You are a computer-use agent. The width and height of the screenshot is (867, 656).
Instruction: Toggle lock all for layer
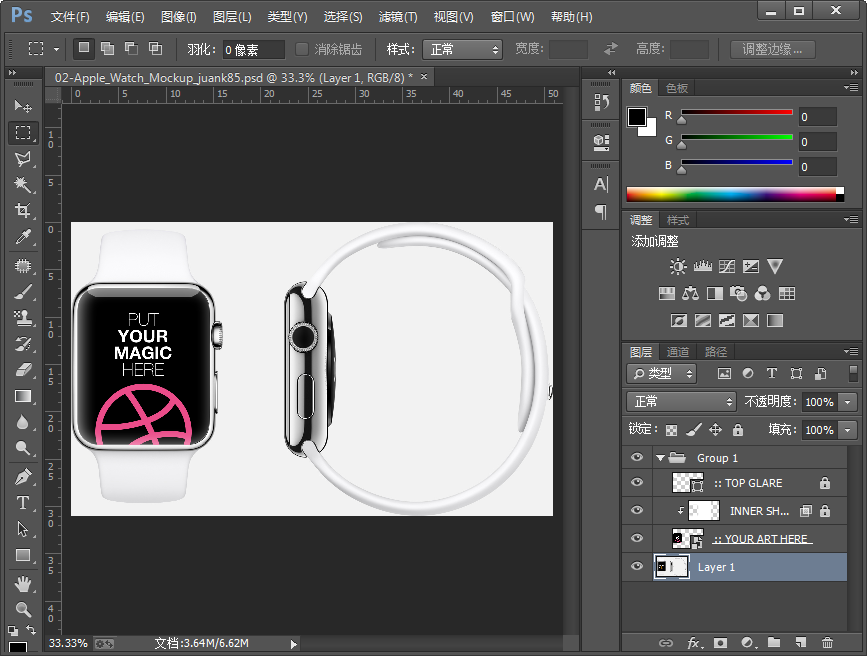click(x=738, y=430)
